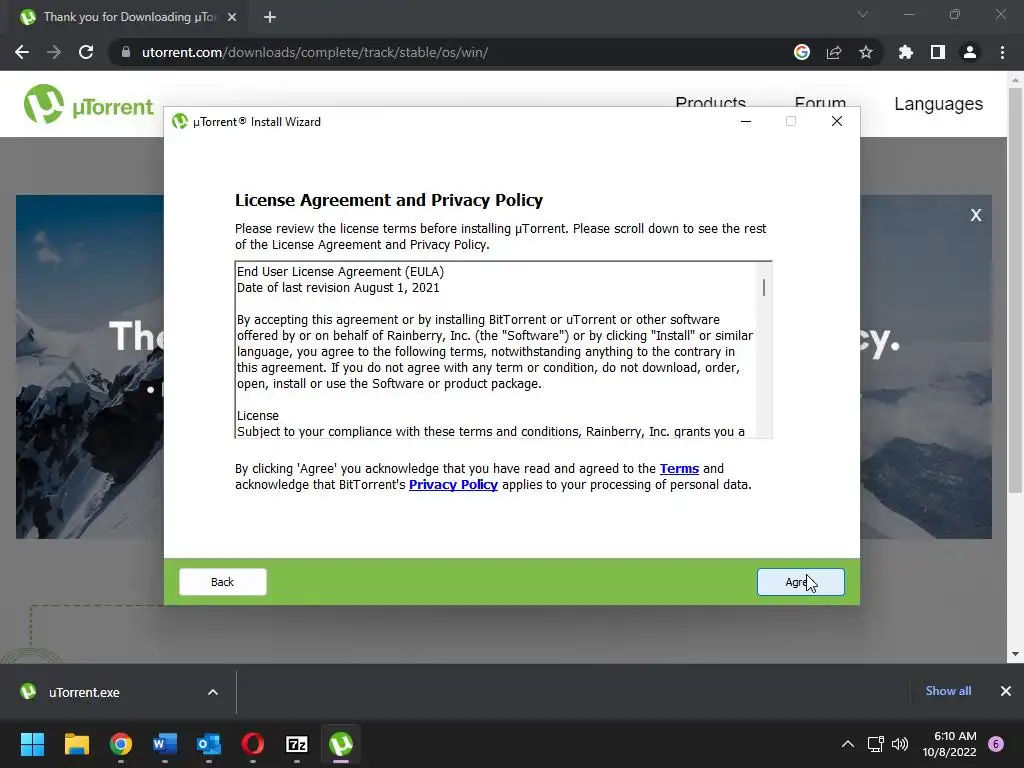The width and height of the screenshot is (1024, 768).
Task: Reload the page with the refresh icon
Action: 86,52
